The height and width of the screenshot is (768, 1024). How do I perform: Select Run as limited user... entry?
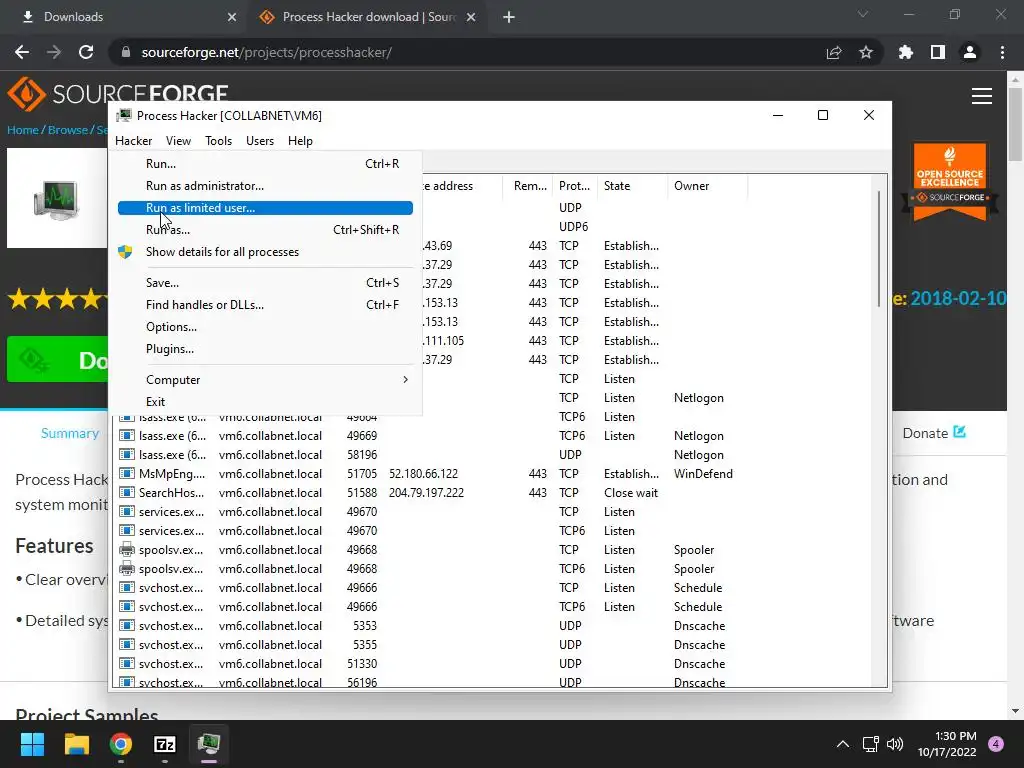pyautogui.click(x=265, y=208)
